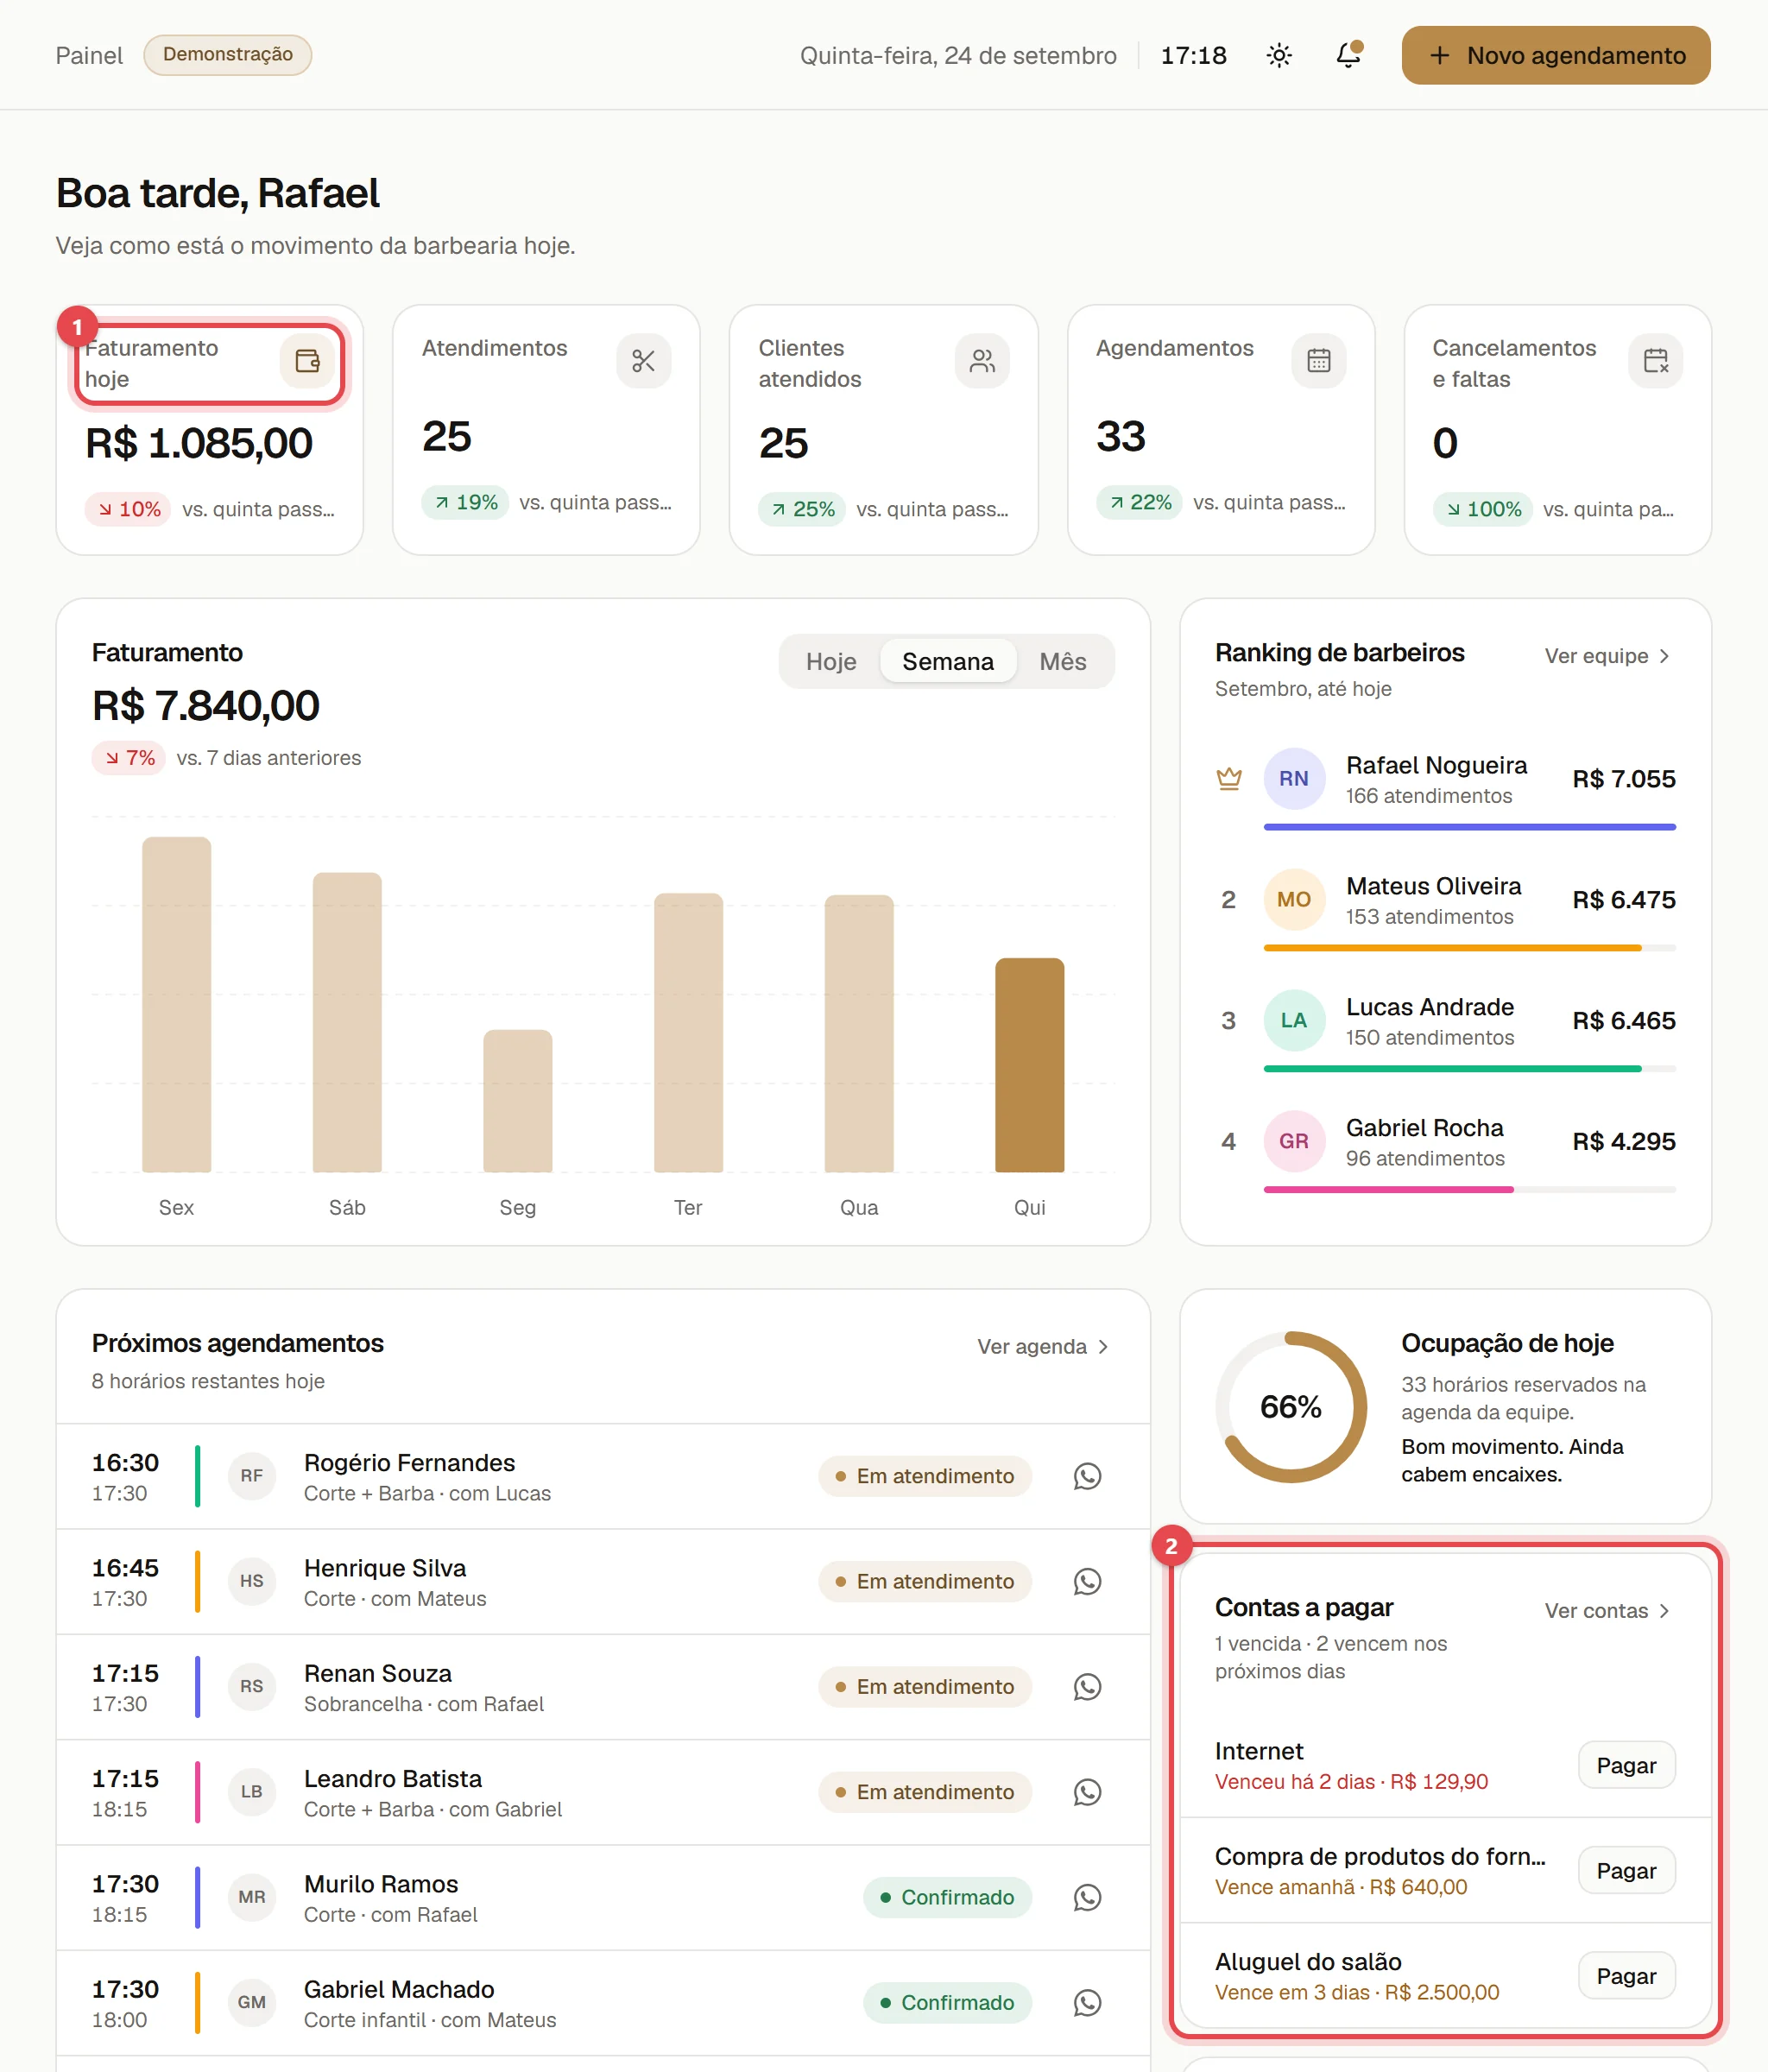Image resolution: width=1768 pixels, height=2072 pixels.
Task: Open the notifications bell
Action: [1348, 55]
